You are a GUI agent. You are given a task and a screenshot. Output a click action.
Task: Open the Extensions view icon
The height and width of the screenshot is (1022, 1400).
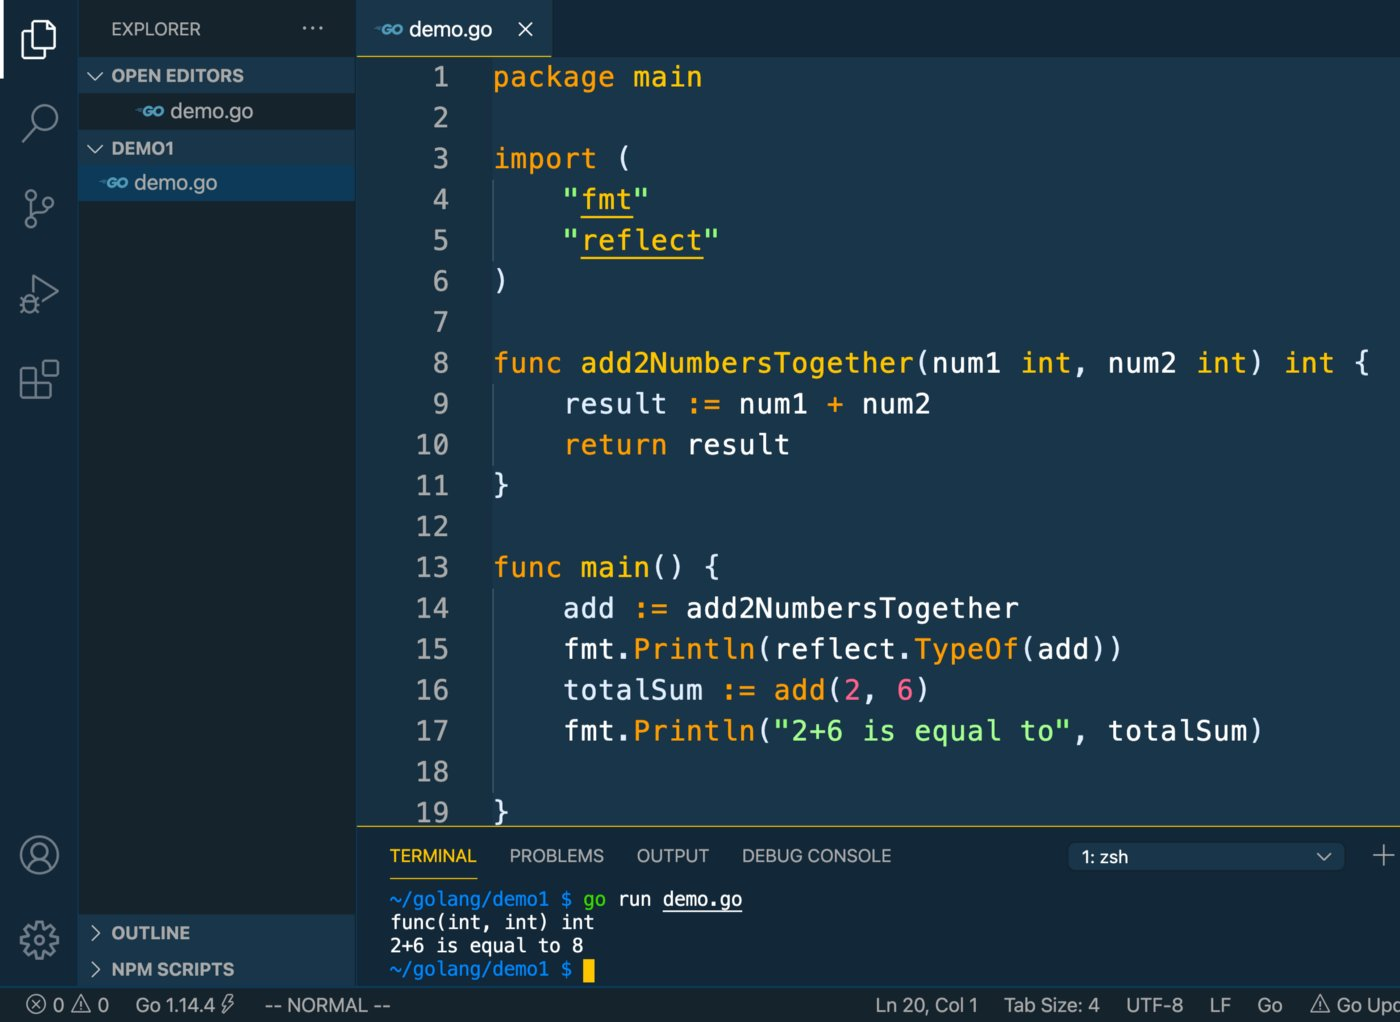click(x=39, y=379)
